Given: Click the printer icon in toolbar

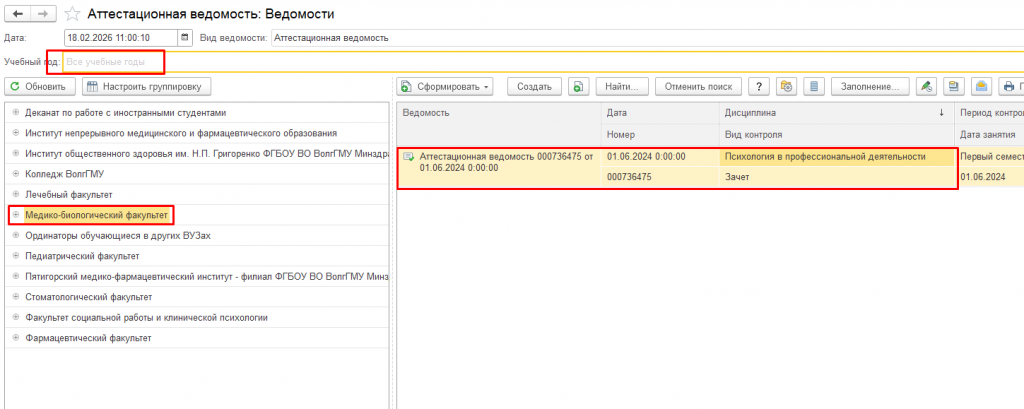Looking at the screenshot, I should point(1008,86).
